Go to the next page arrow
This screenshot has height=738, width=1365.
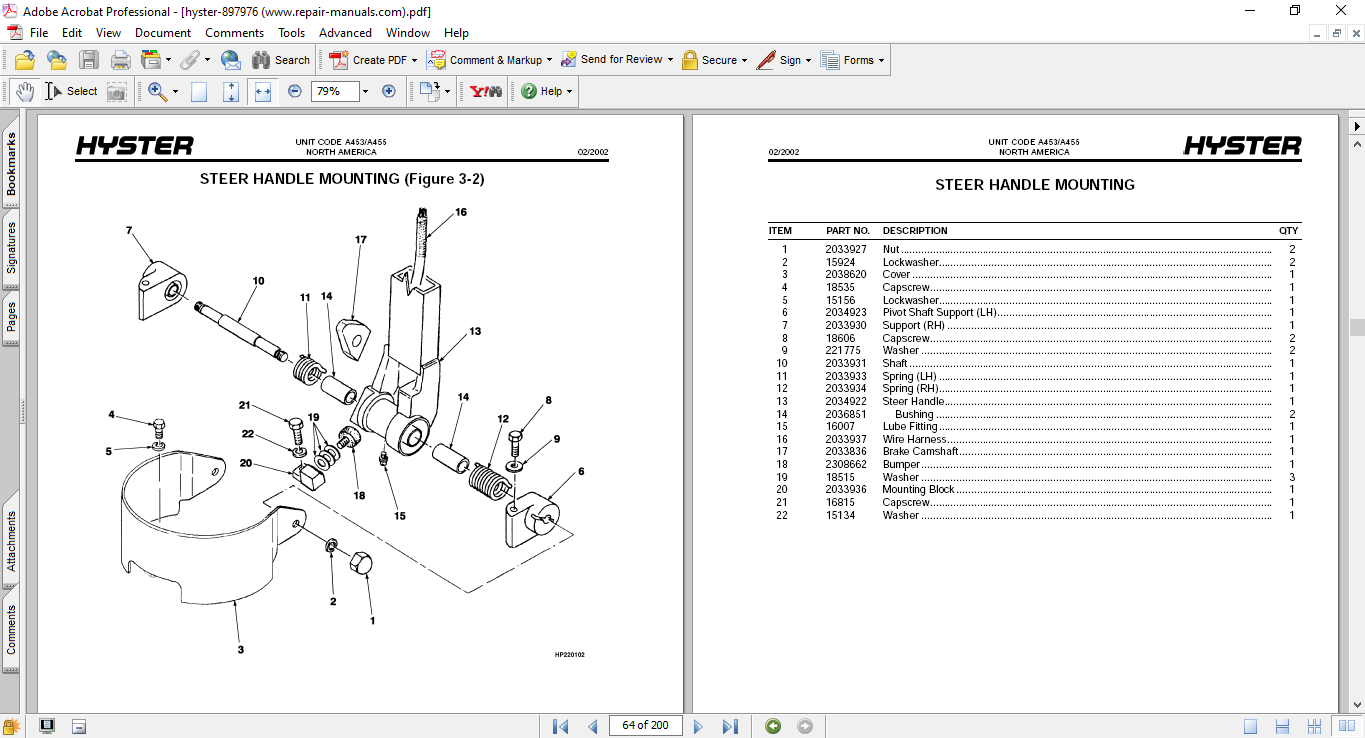tap(699, 726)
